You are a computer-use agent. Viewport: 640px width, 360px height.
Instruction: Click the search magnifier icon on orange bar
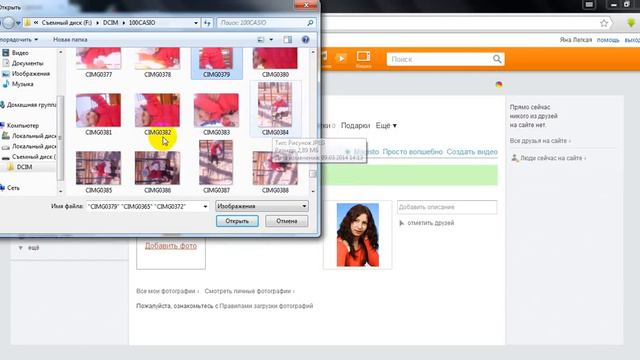tap(497, 59)
